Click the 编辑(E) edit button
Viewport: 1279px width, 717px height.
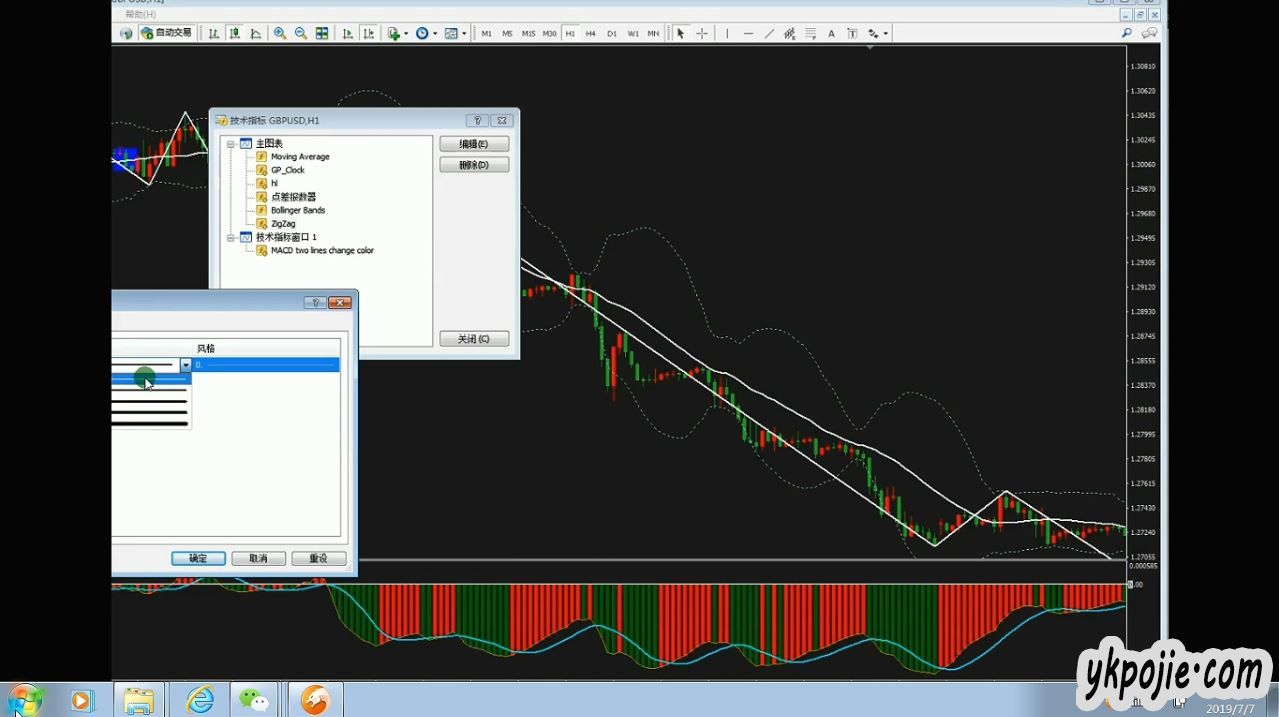(474, 145)
